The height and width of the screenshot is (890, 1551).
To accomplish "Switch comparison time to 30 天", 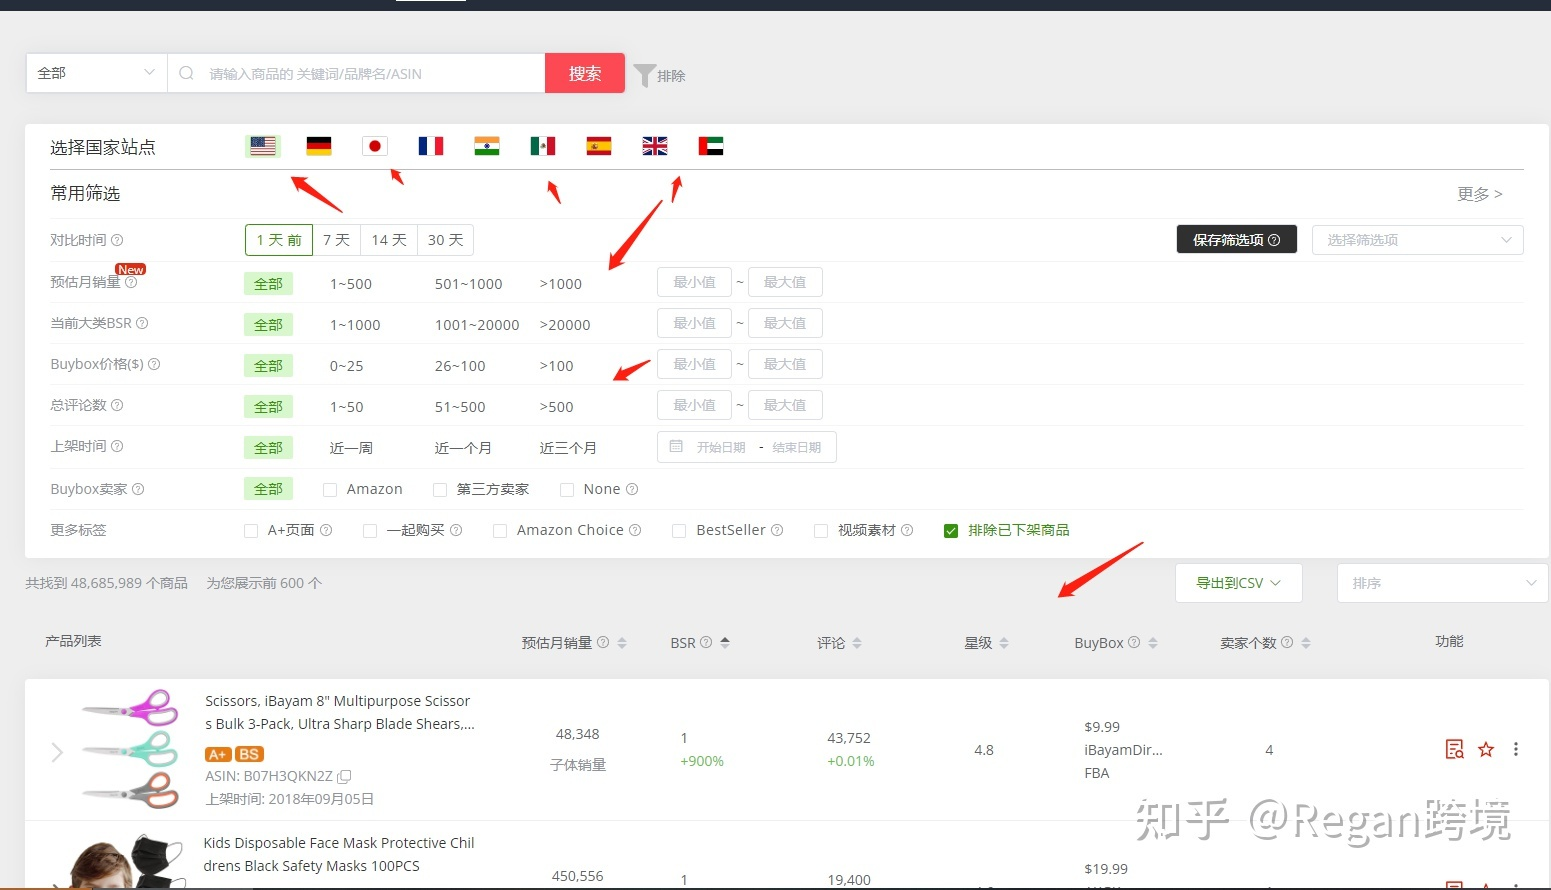I will 445,239.
